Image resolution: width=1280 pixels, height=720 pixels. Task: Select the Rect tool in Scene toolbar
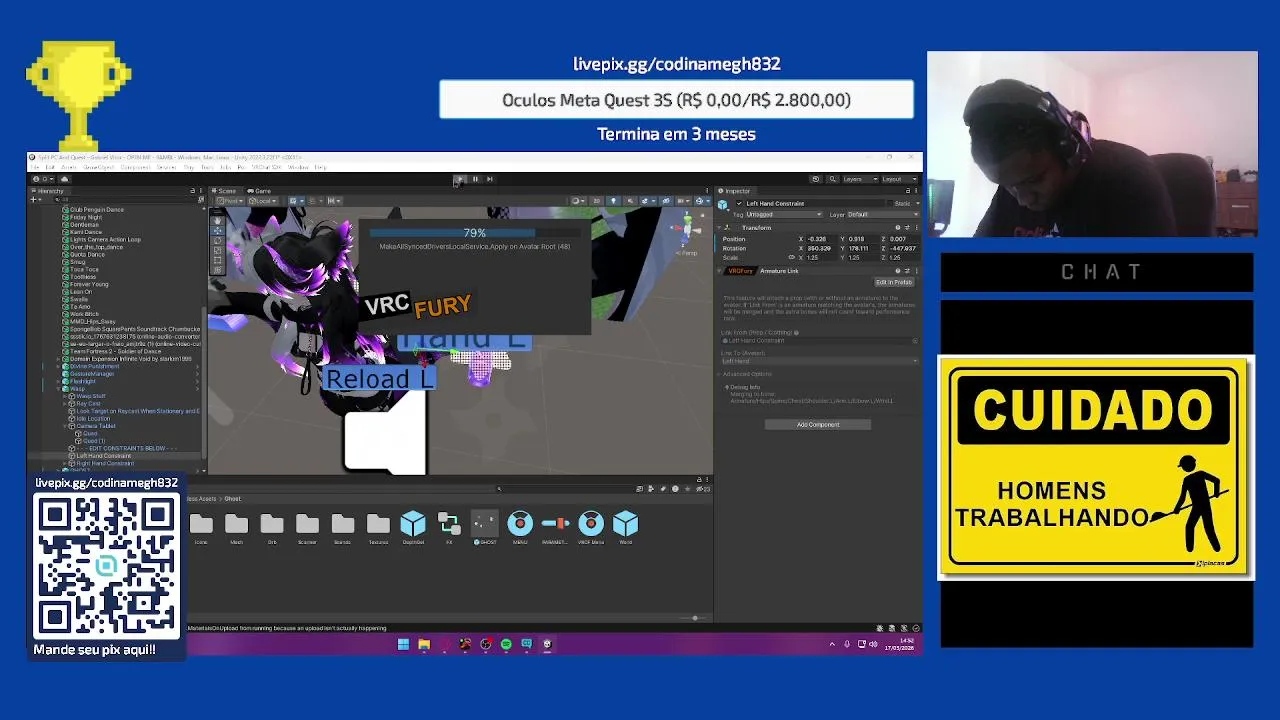click(217, 260)
